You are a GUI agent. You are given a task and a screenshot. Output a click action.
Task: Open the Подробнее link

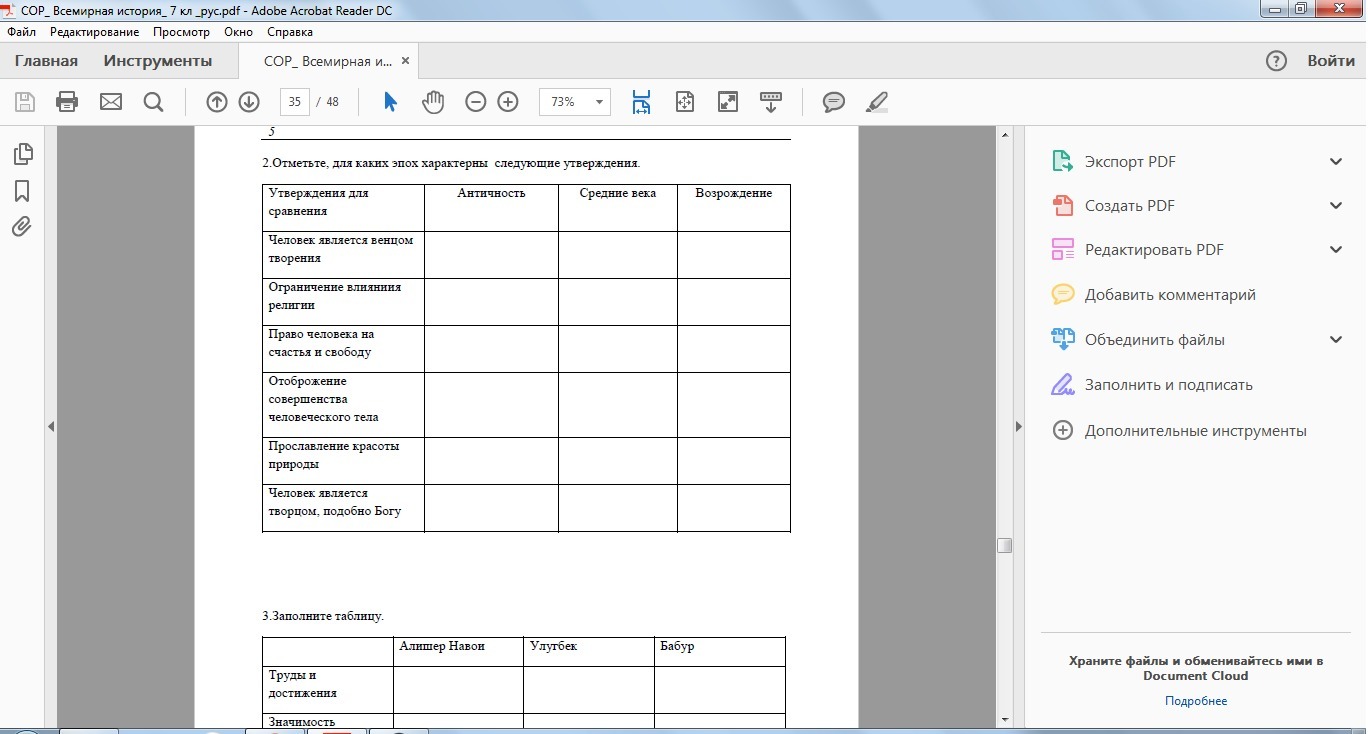click(1196, 701)
